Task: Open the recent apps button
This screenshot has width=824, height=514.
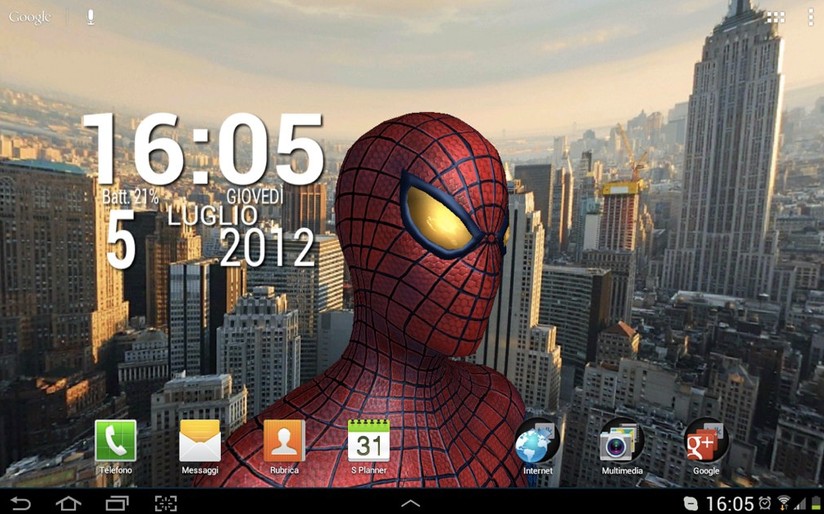Action: click(x=117, y=503)
